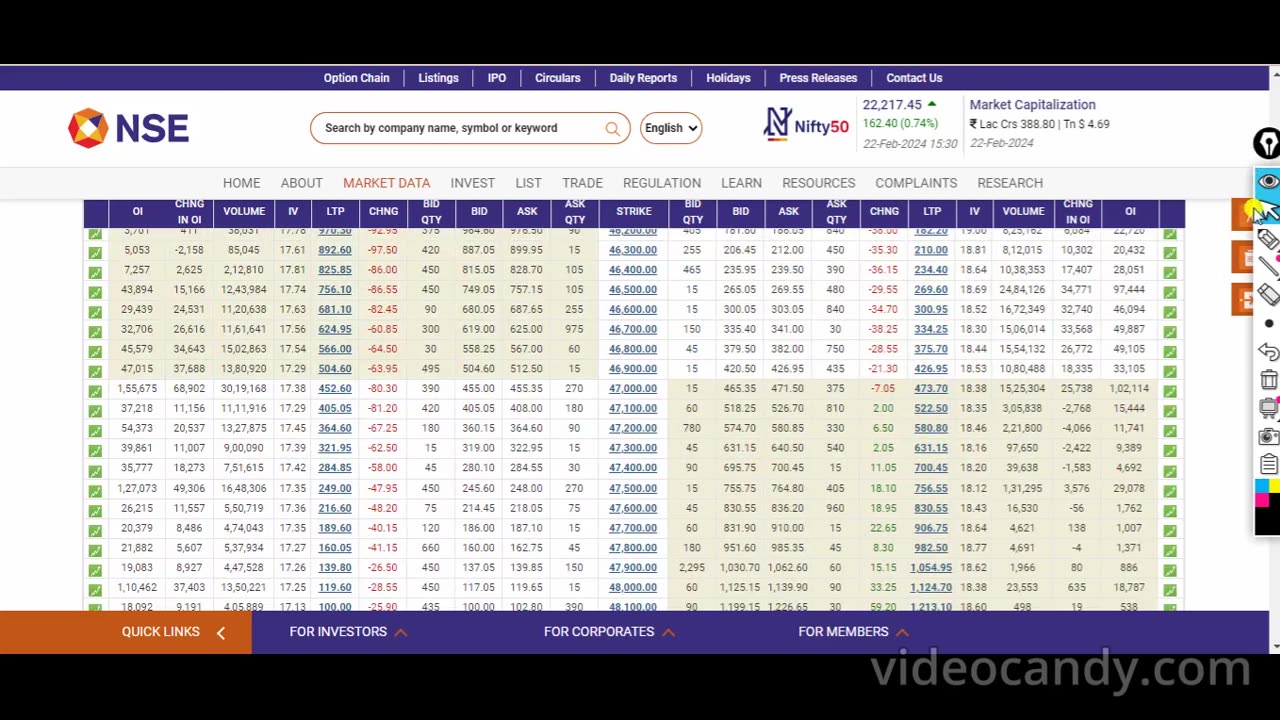Open chart icon left of OI 43,894
Image resolution: width=1280 pixels, height=720 pixels.
click(x=95, y=292)
